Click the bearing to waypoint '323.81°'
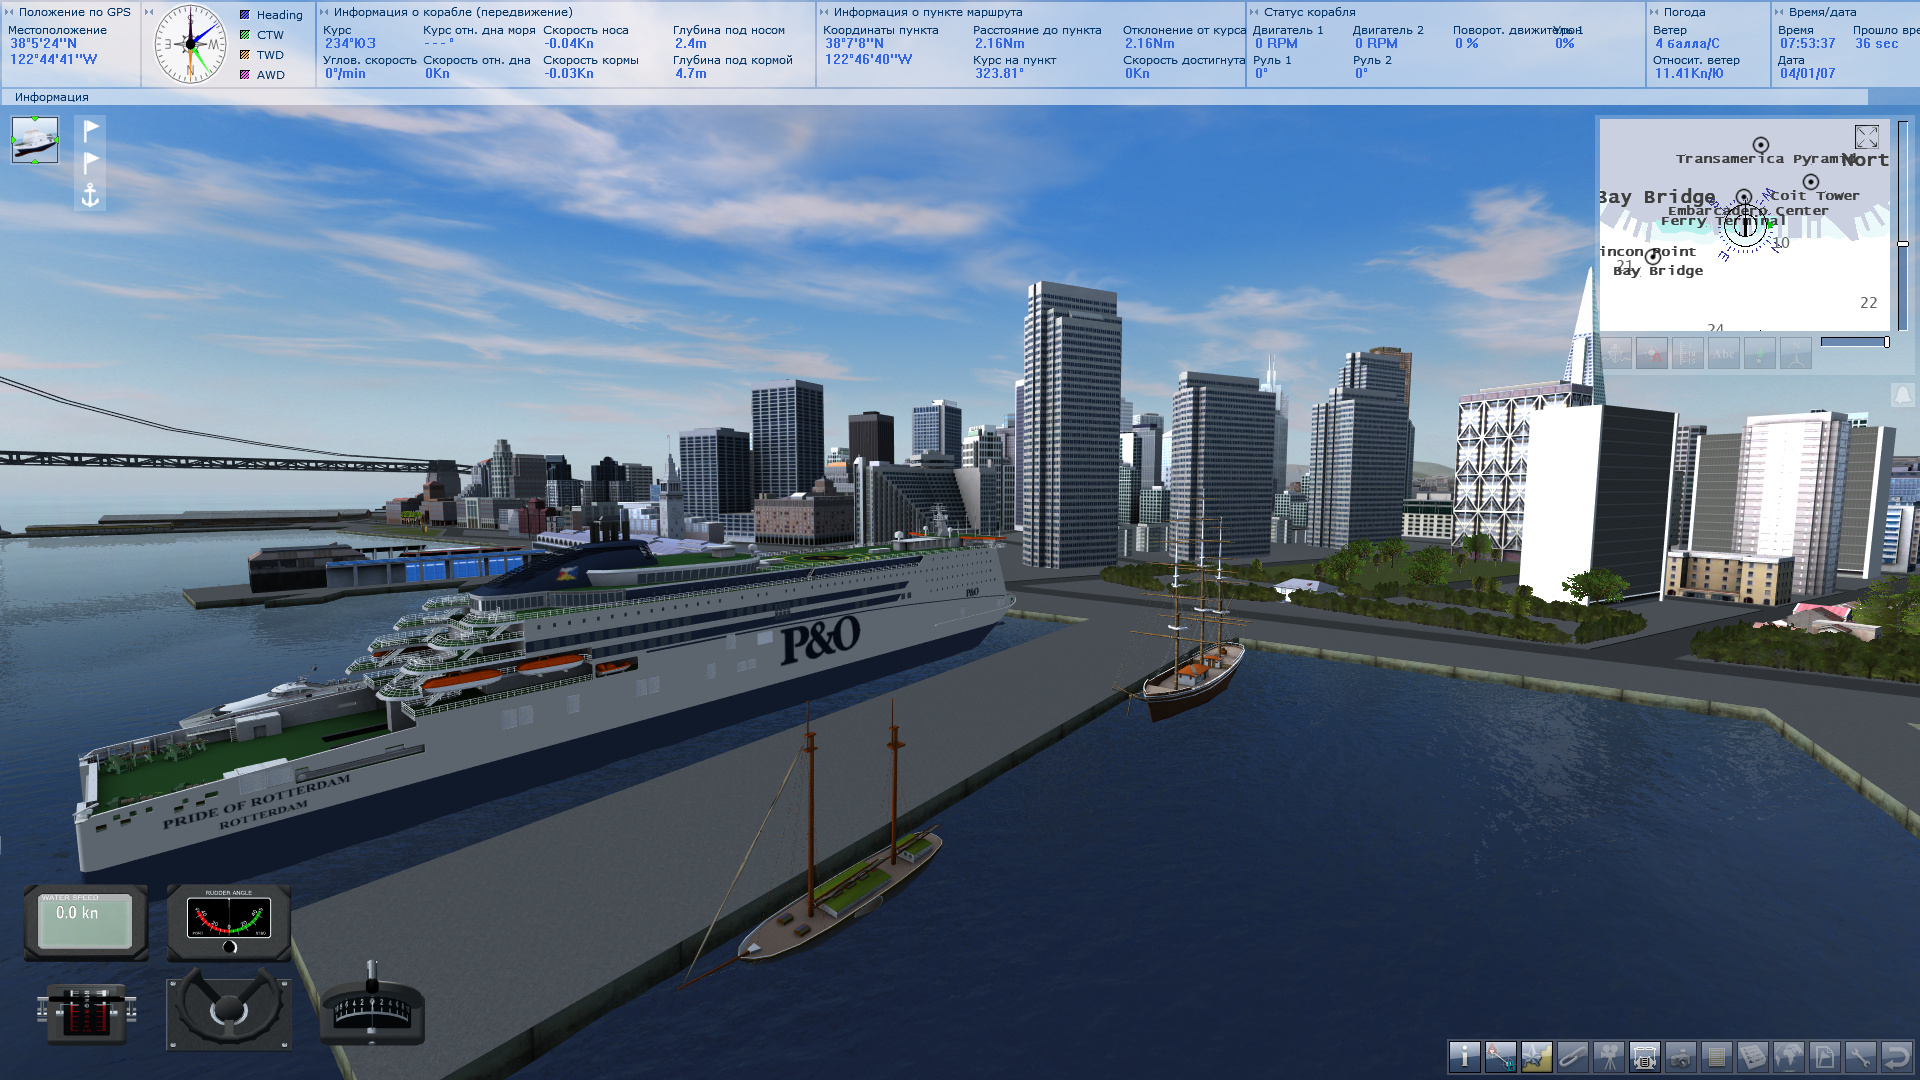The width and height of the screenshot is (1920, 1080). (x=999, y=73)
